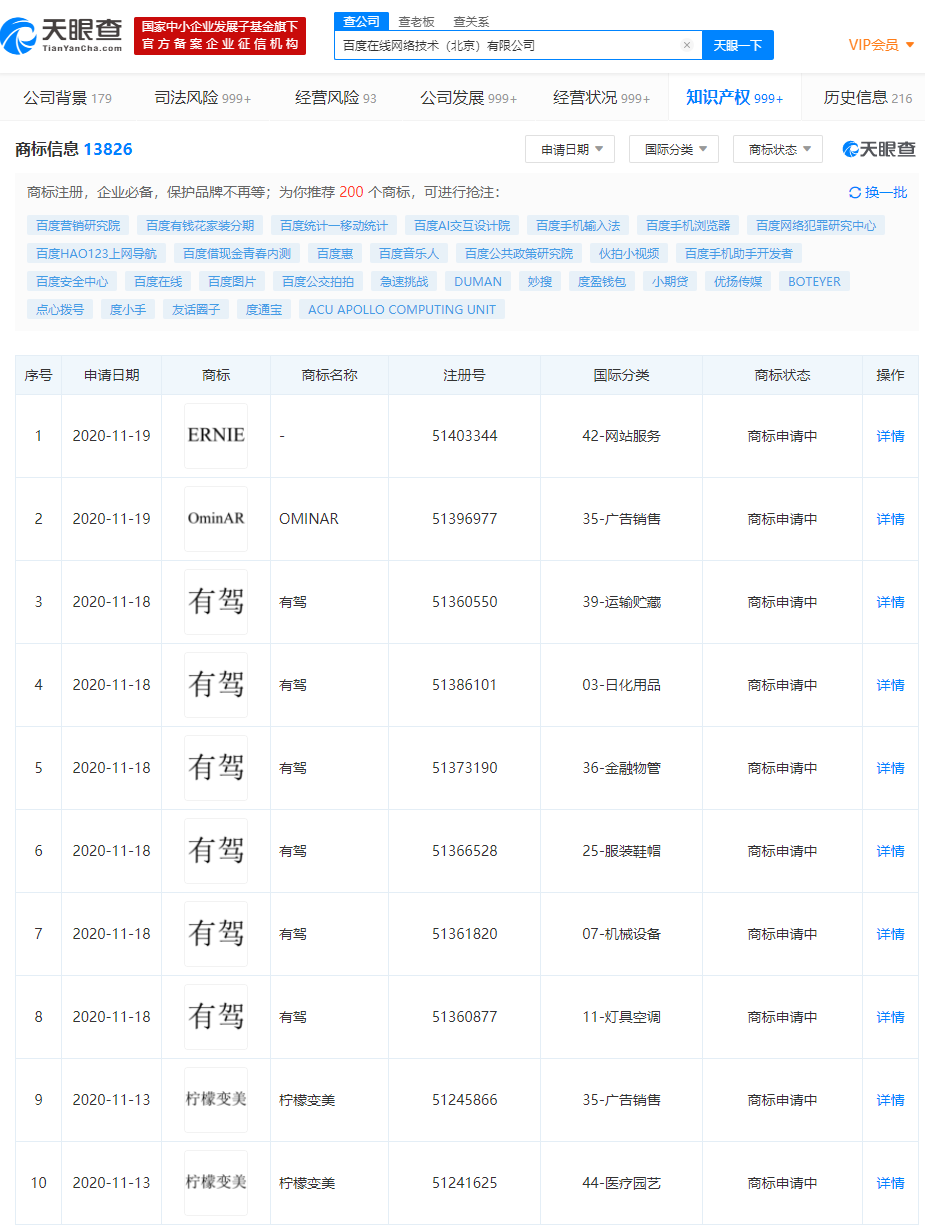
Task: Select 百度网络犯罪研究中心 tag
Action: (x=816, y=226)
